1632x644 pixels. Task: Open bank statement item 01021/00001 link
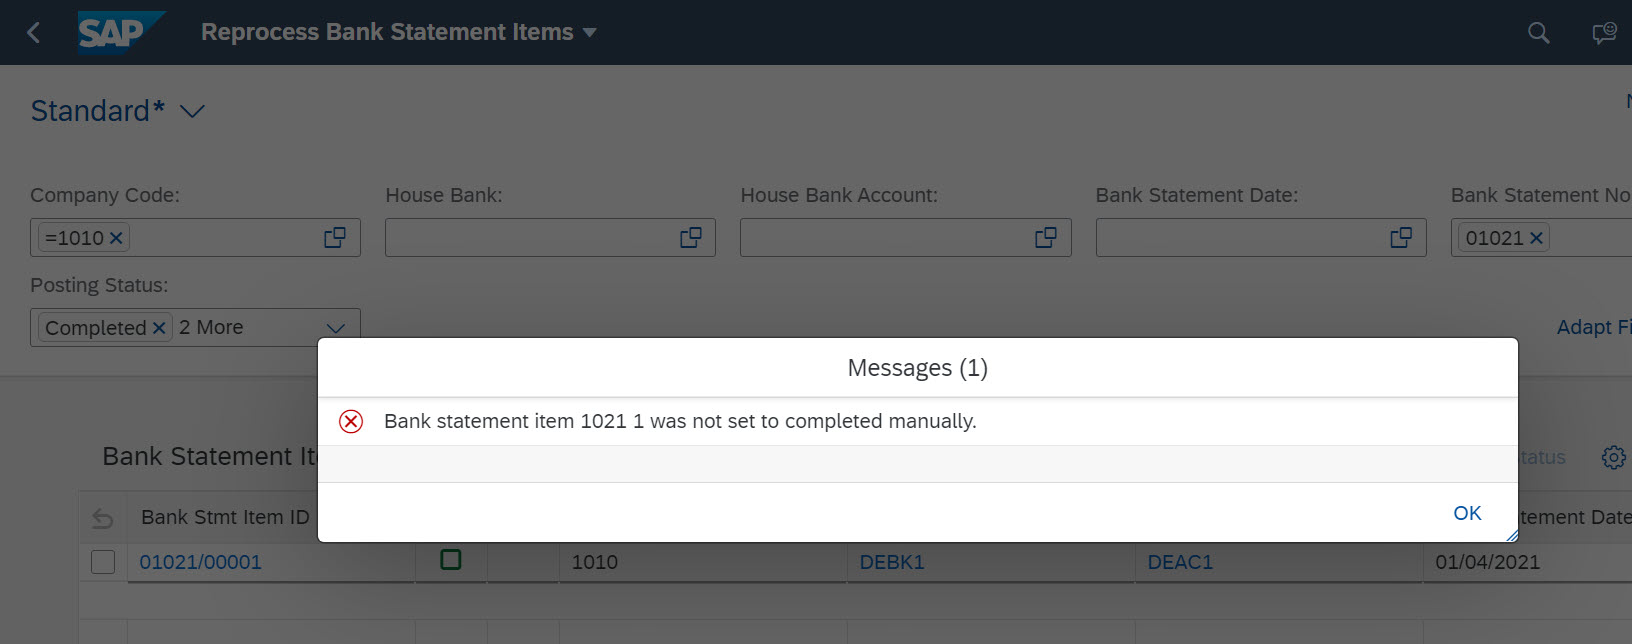point(200,562)
